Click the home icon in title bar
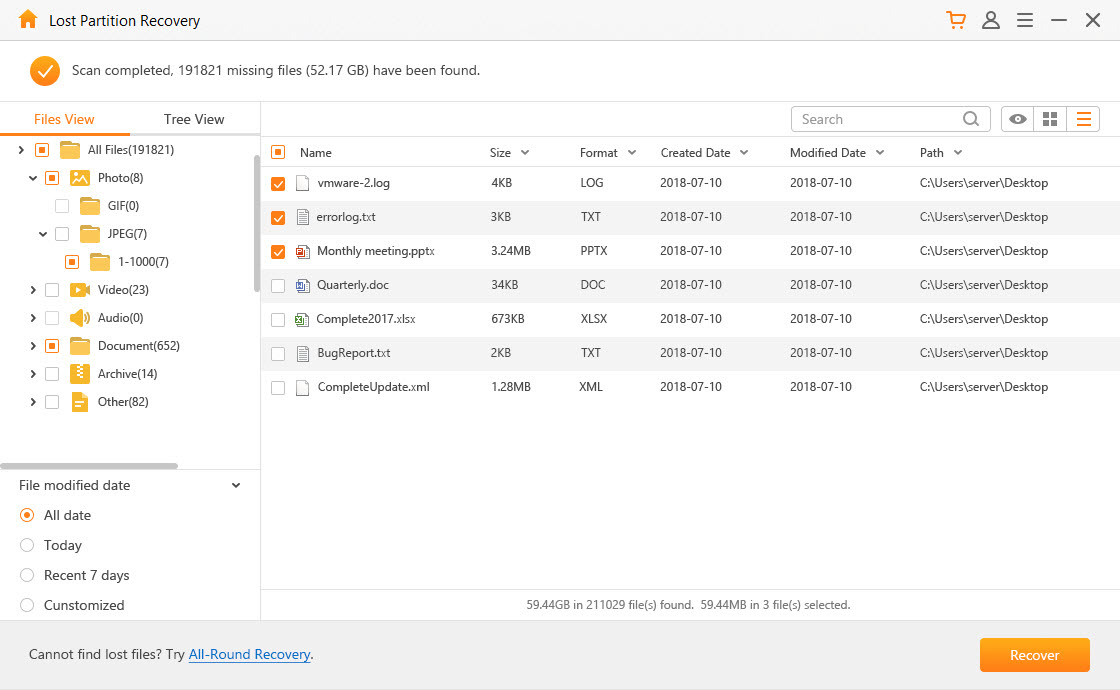 (27, 20)
